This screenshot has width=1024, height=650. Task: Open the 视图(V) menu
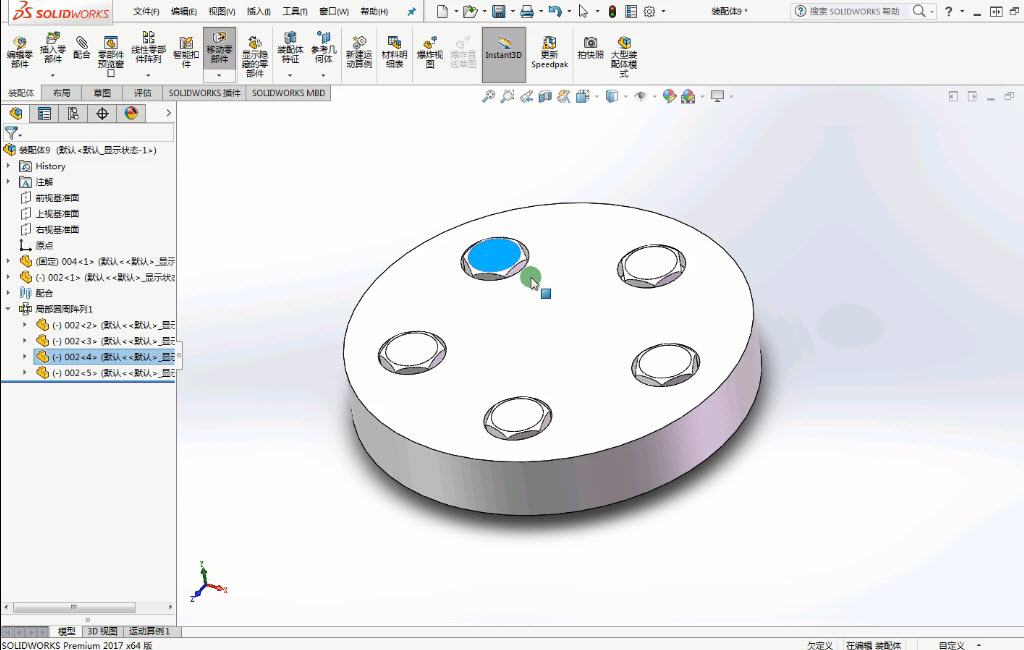pyautogui.click(x=222, y=11)
